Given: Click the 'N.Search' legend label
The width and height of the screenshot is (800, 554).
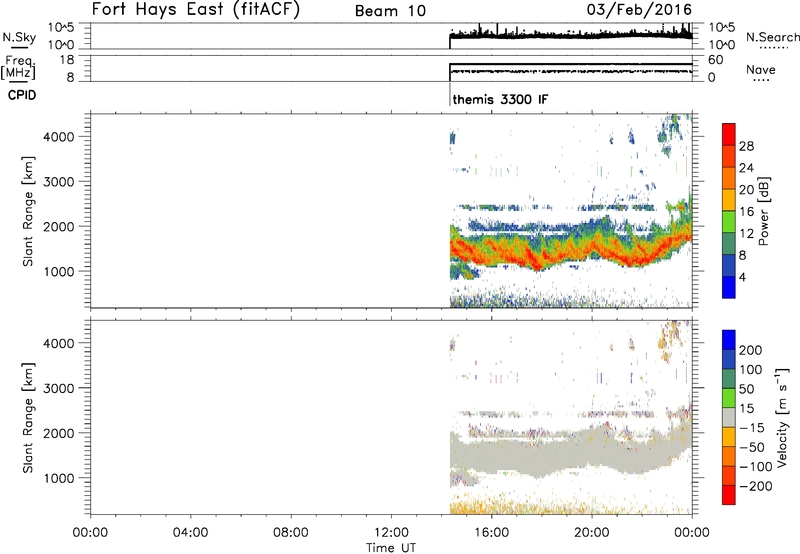Looking at the screenshot, I should pos(773,37).
